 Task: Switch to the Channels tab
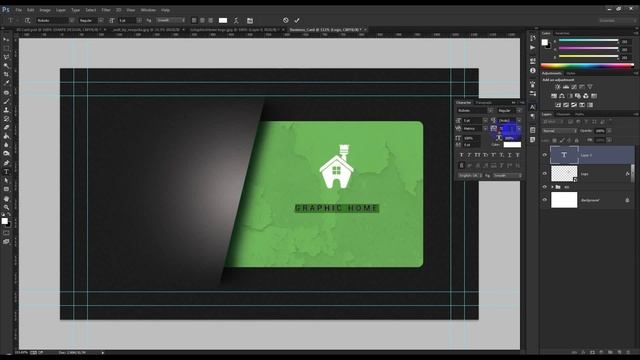click(x=563, y=115)
